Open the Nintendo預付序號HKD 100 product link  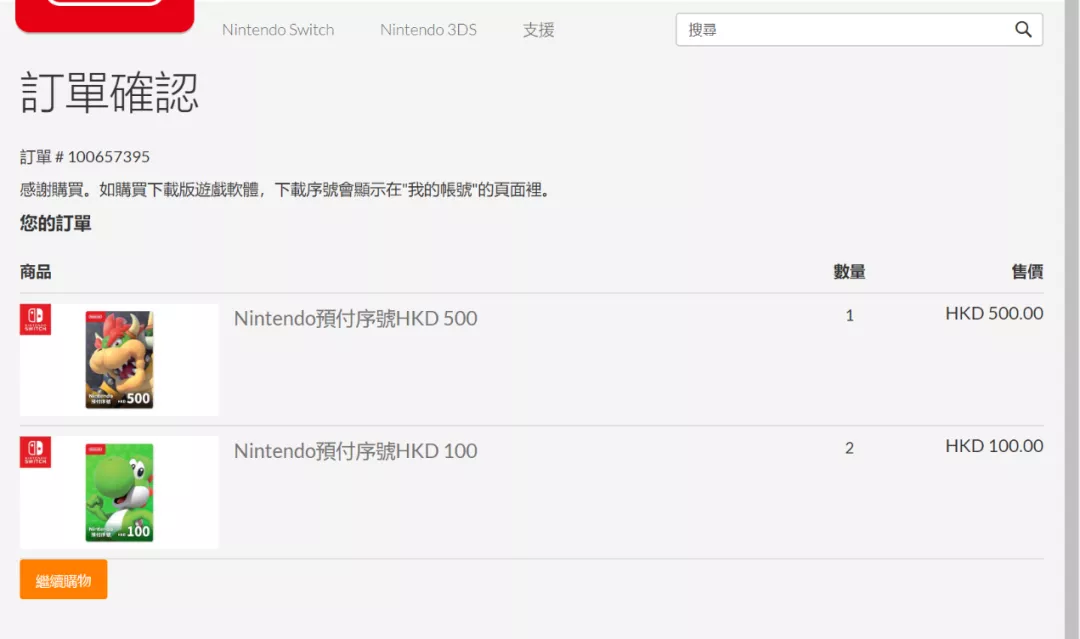(355, 451)
